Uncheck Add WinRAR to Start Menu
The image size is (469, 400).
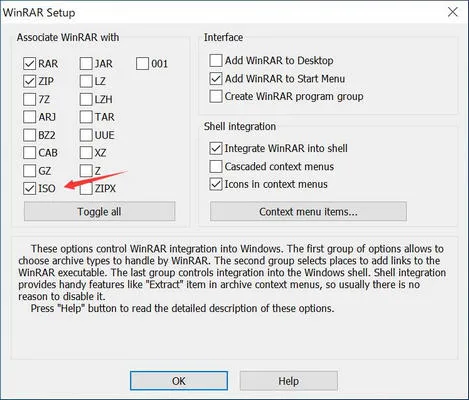(216, 79)
